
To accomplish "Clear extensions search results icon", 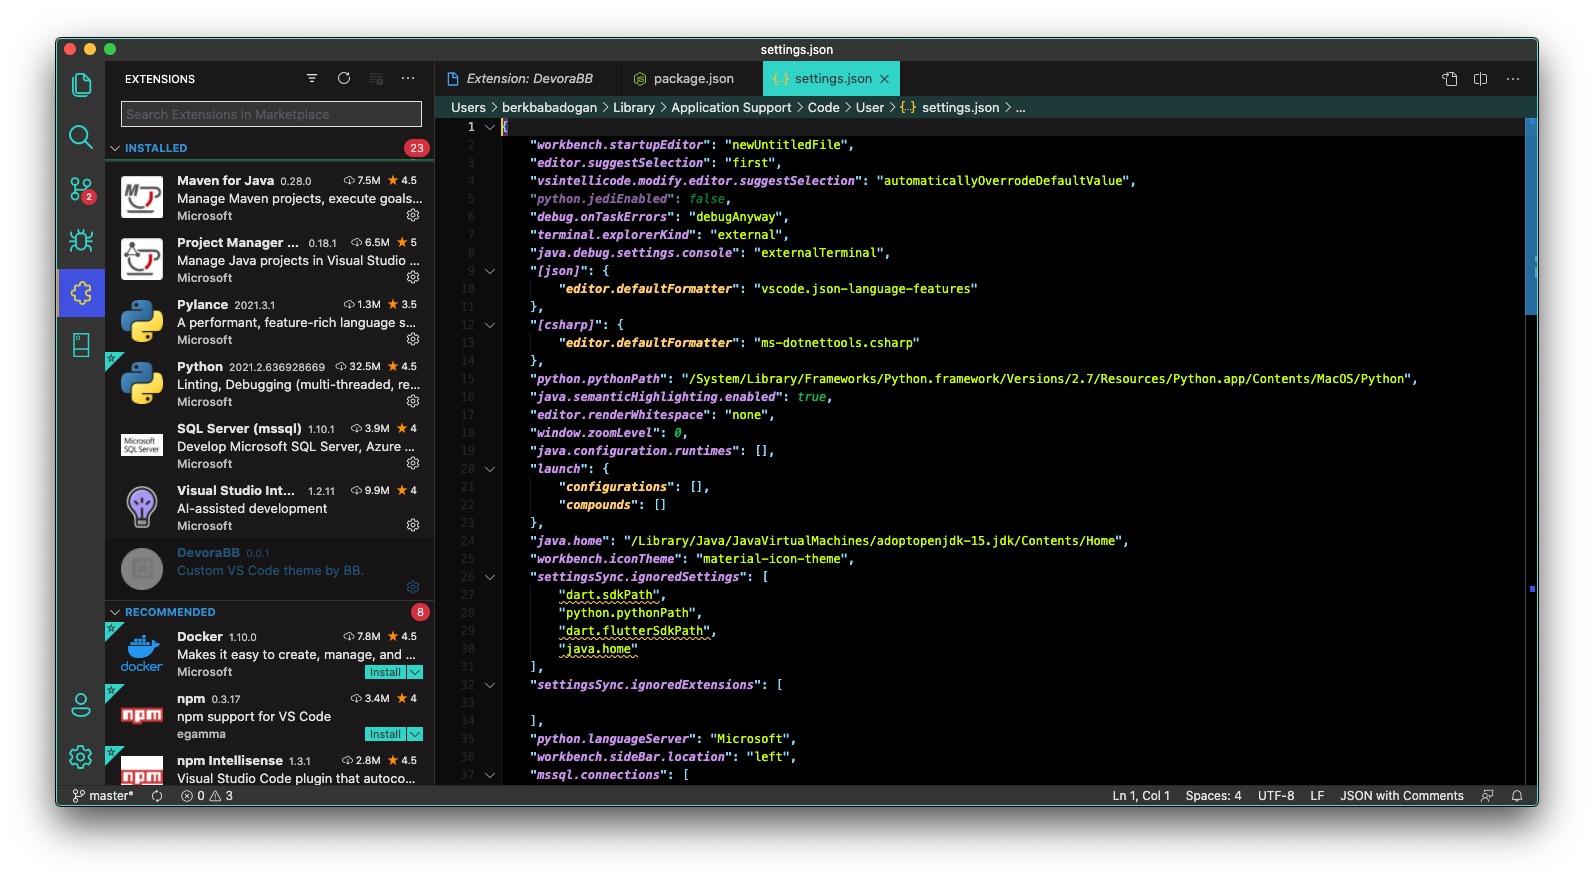I will [376, 78].
